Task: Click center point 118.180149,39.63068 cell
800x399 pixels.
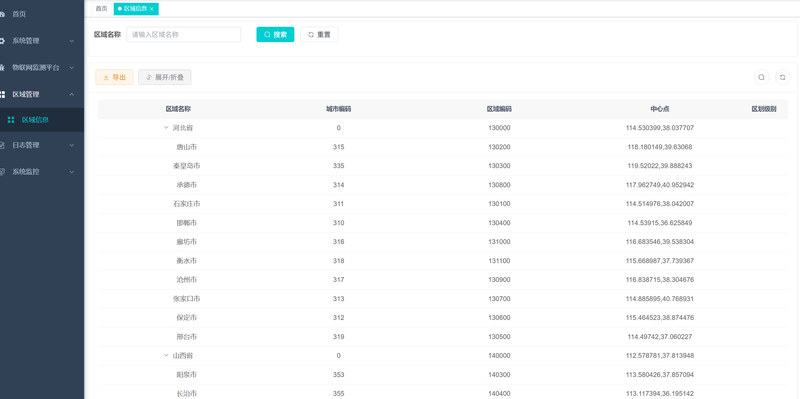Action: (660, 147)
